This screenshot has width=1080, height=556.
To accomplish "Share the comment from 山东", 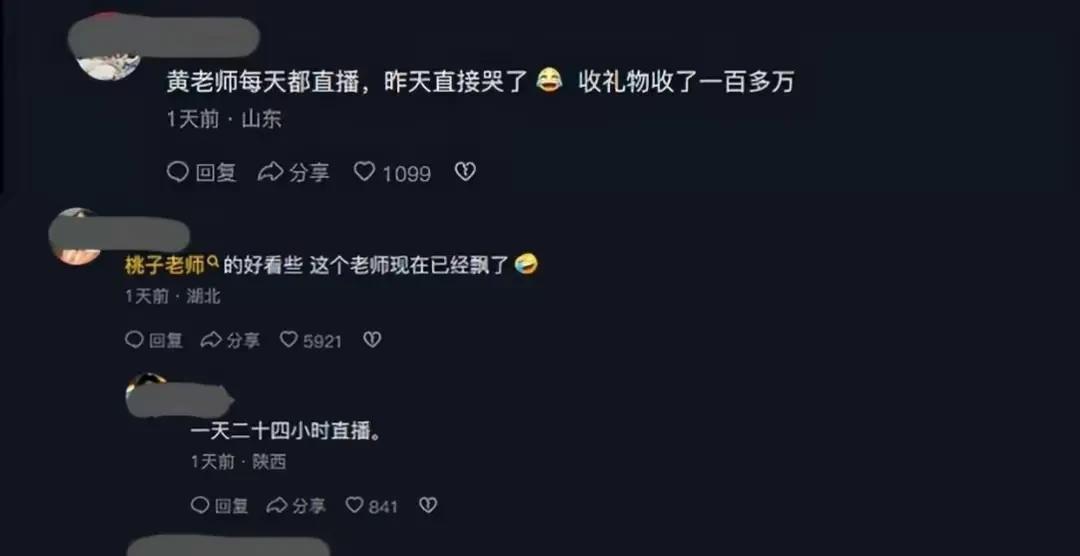I will click(x=293, y=172).
